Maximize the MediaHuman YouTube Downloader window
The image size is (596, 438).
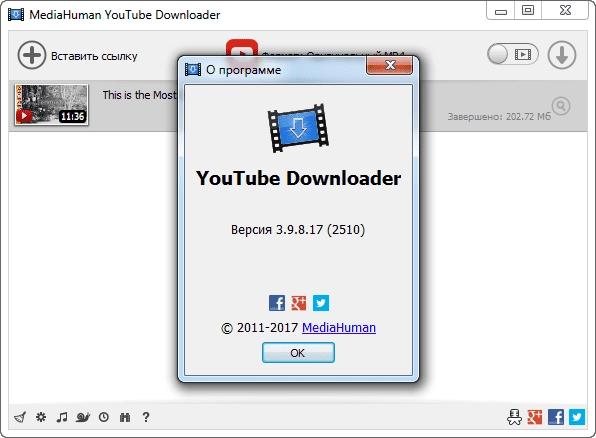coord(528,11)
